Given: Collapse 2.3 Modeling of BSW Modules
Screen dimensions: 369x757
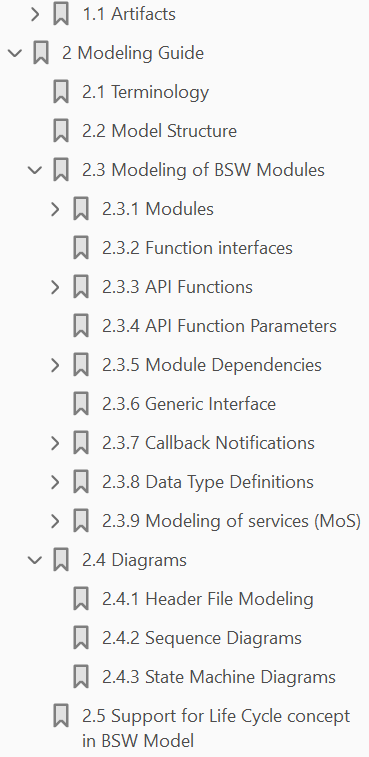Looking at the screenshot, I should [35, 170].
